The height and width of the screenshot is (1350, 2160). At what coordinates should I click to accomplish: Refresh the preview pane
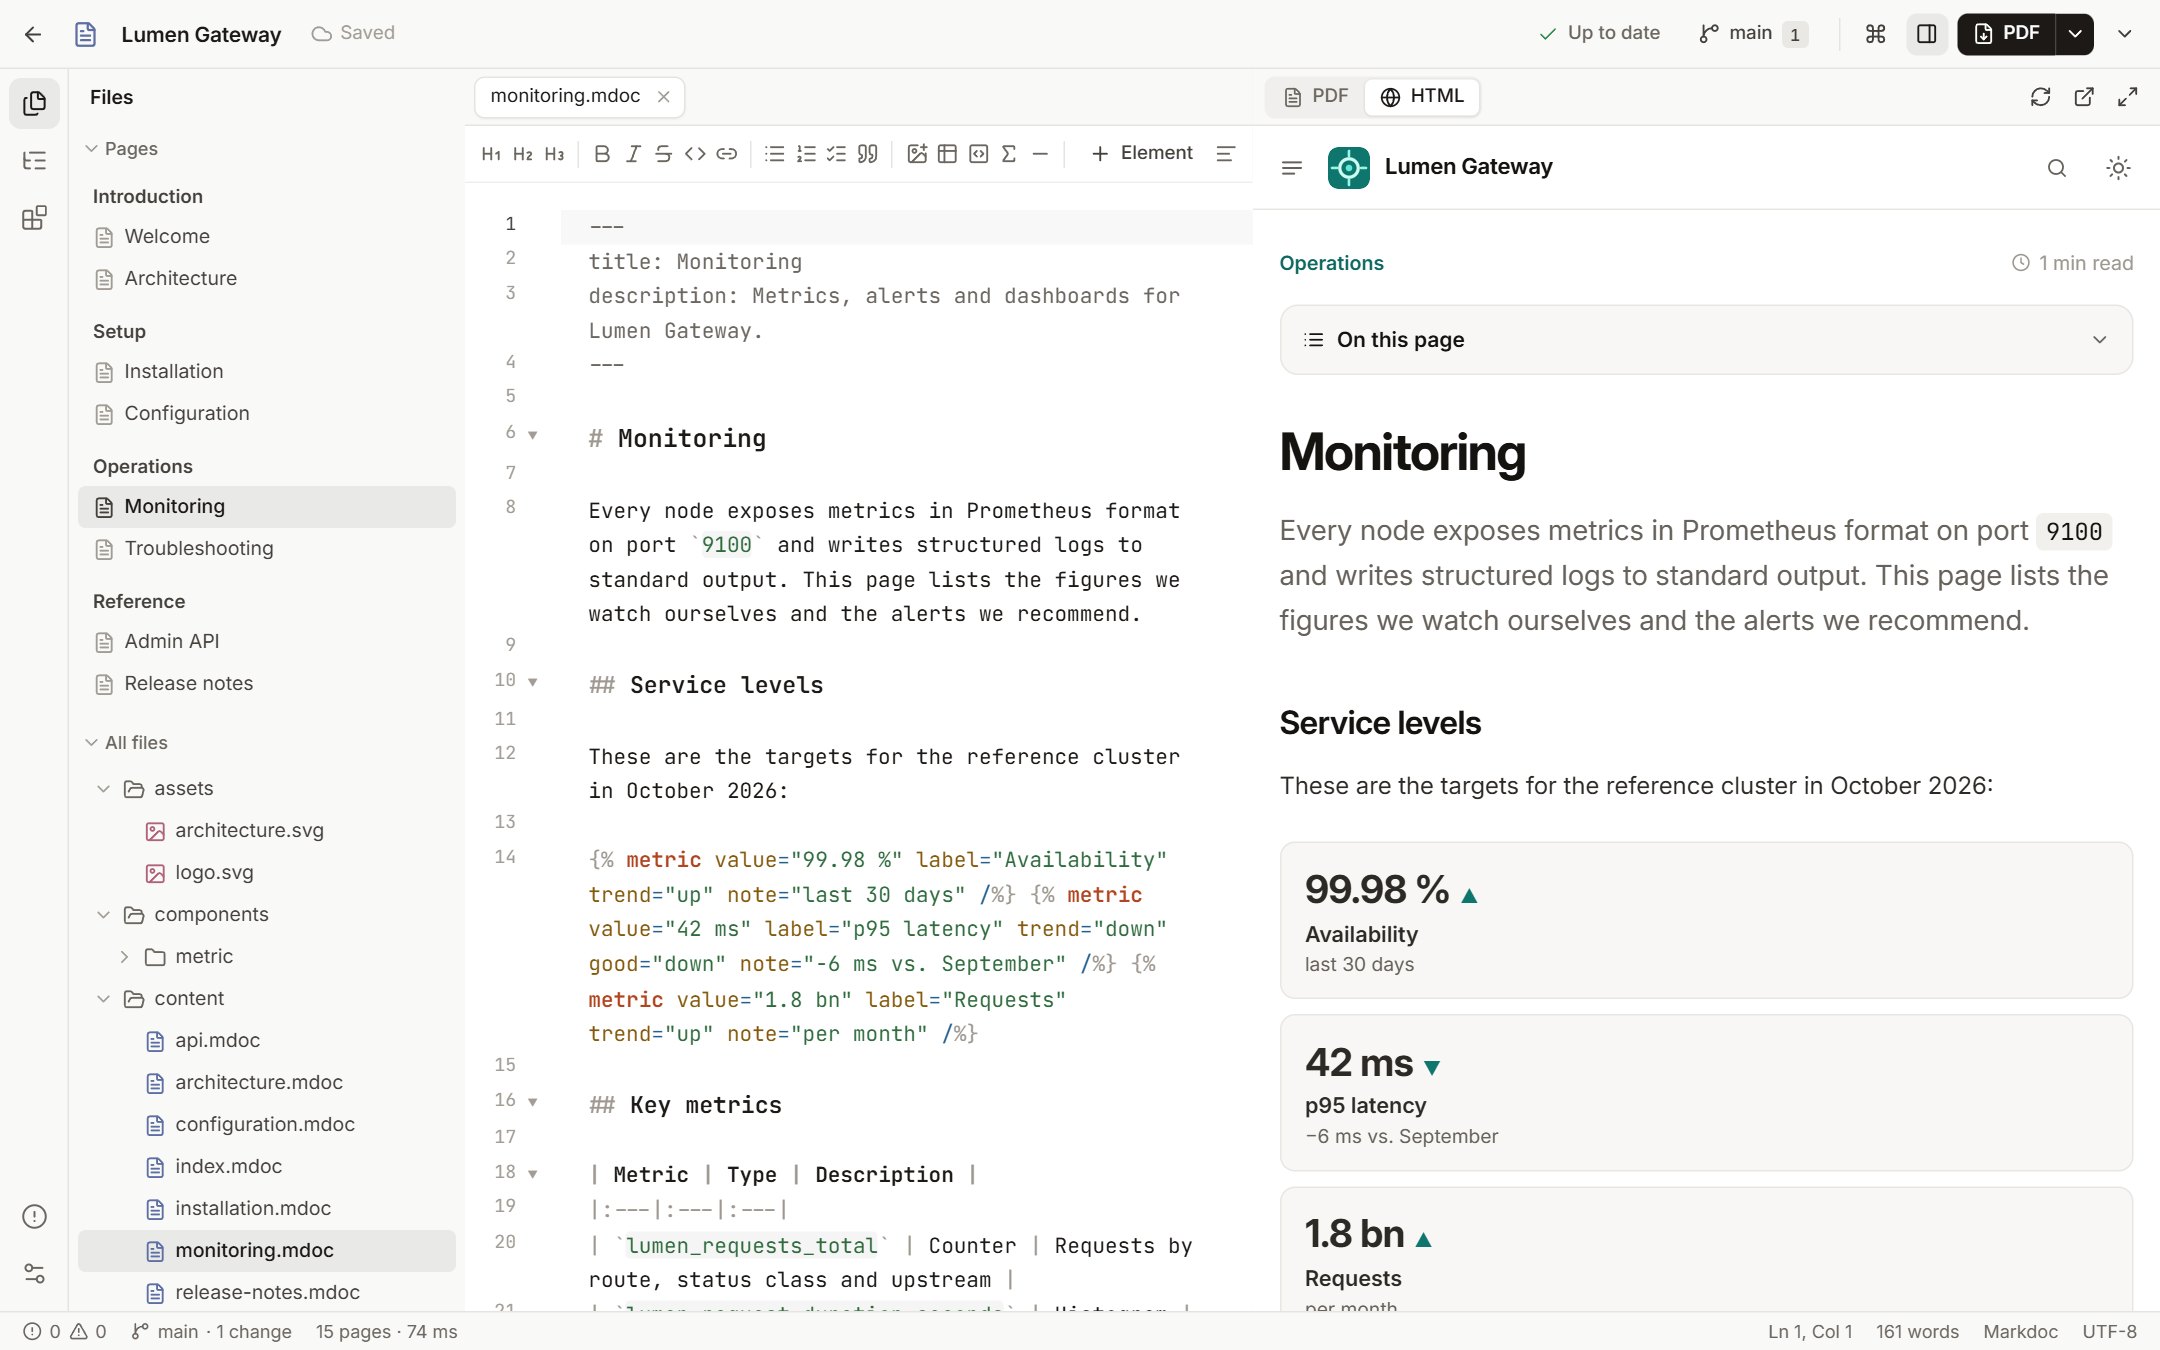tap(2041, 97)
